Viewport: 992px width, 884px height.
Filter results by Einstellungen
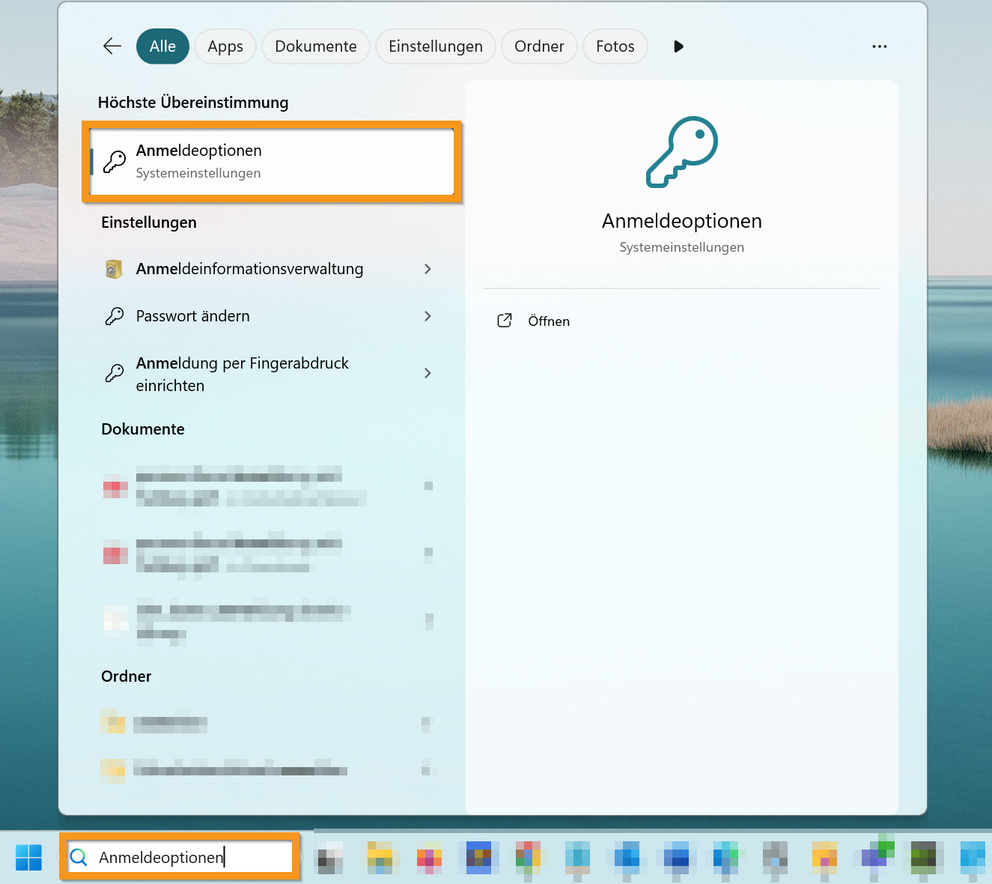coord(435,46)
